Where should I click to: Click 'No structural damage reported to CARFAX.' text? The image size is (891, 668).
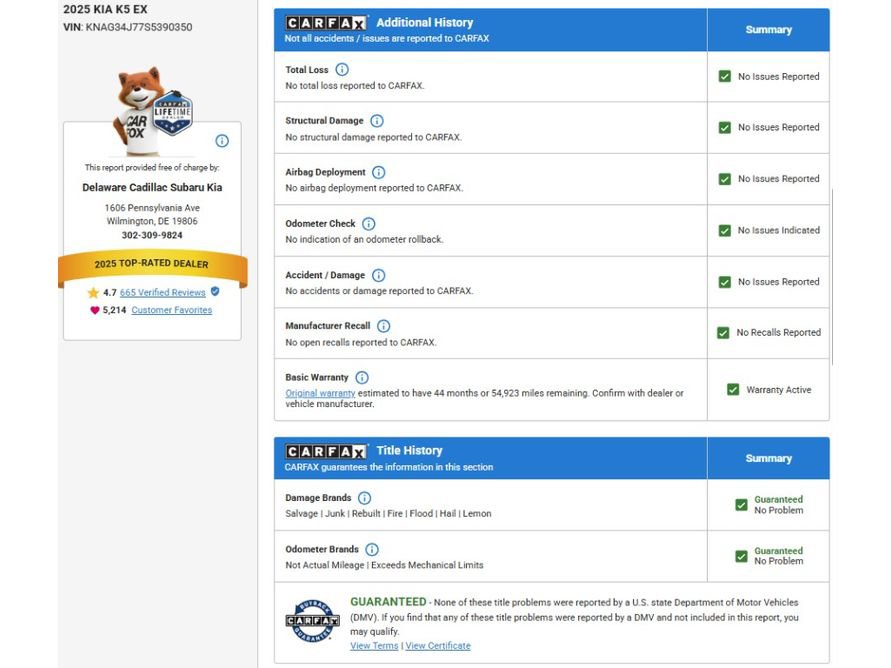pyautogui.click(x=373, y=137)
